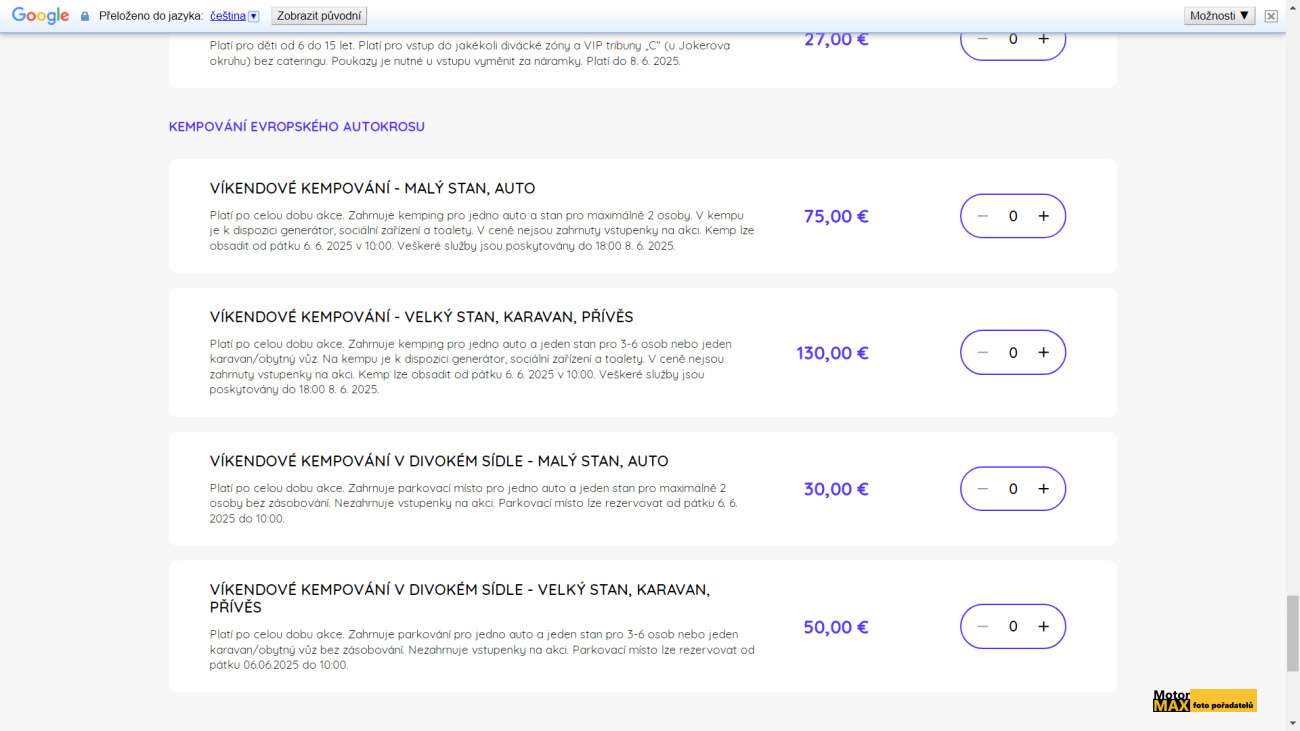Reduce wild camping large tent caravan 50,00 € quantity
The width and height of the screenshot is (1300, 731).
click(x=982, y=627)
